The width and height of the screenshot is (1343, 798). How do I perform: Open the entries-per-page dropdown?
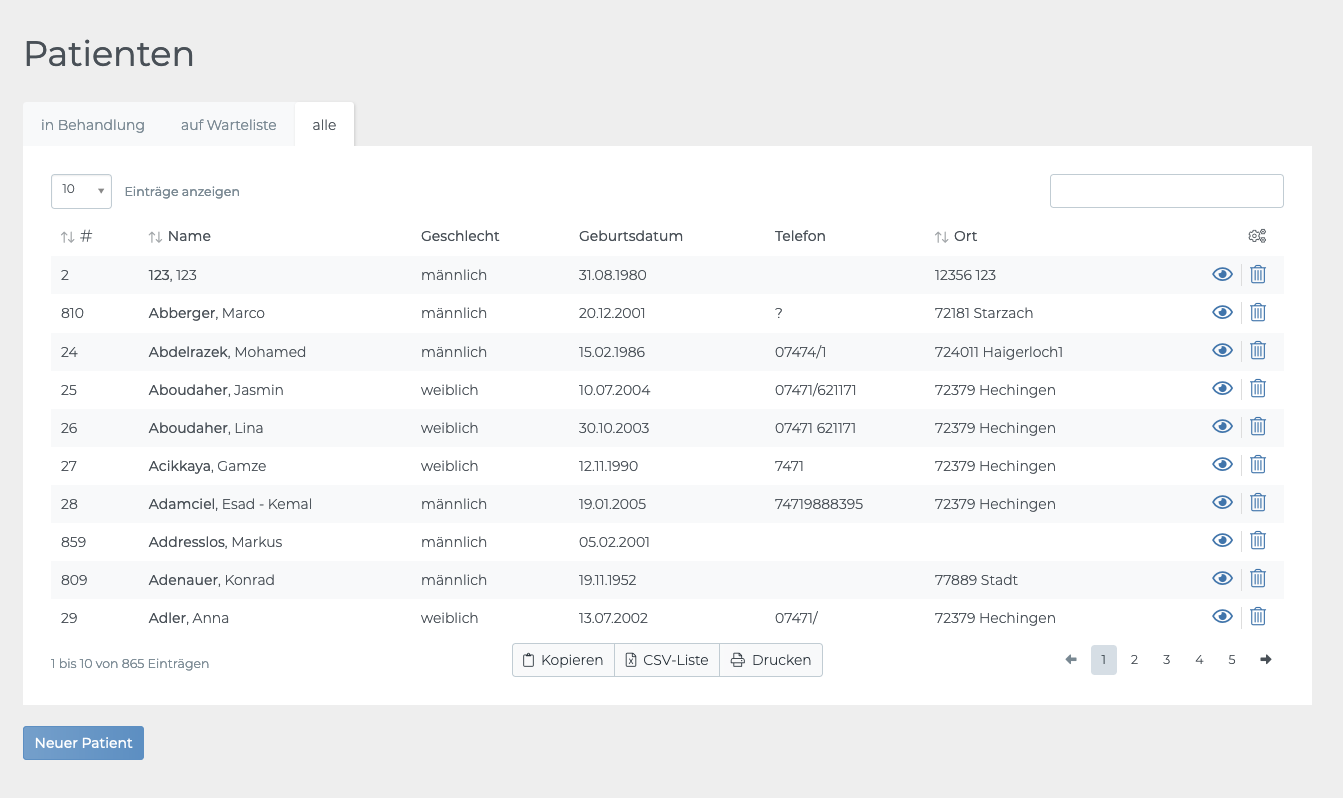81,191
